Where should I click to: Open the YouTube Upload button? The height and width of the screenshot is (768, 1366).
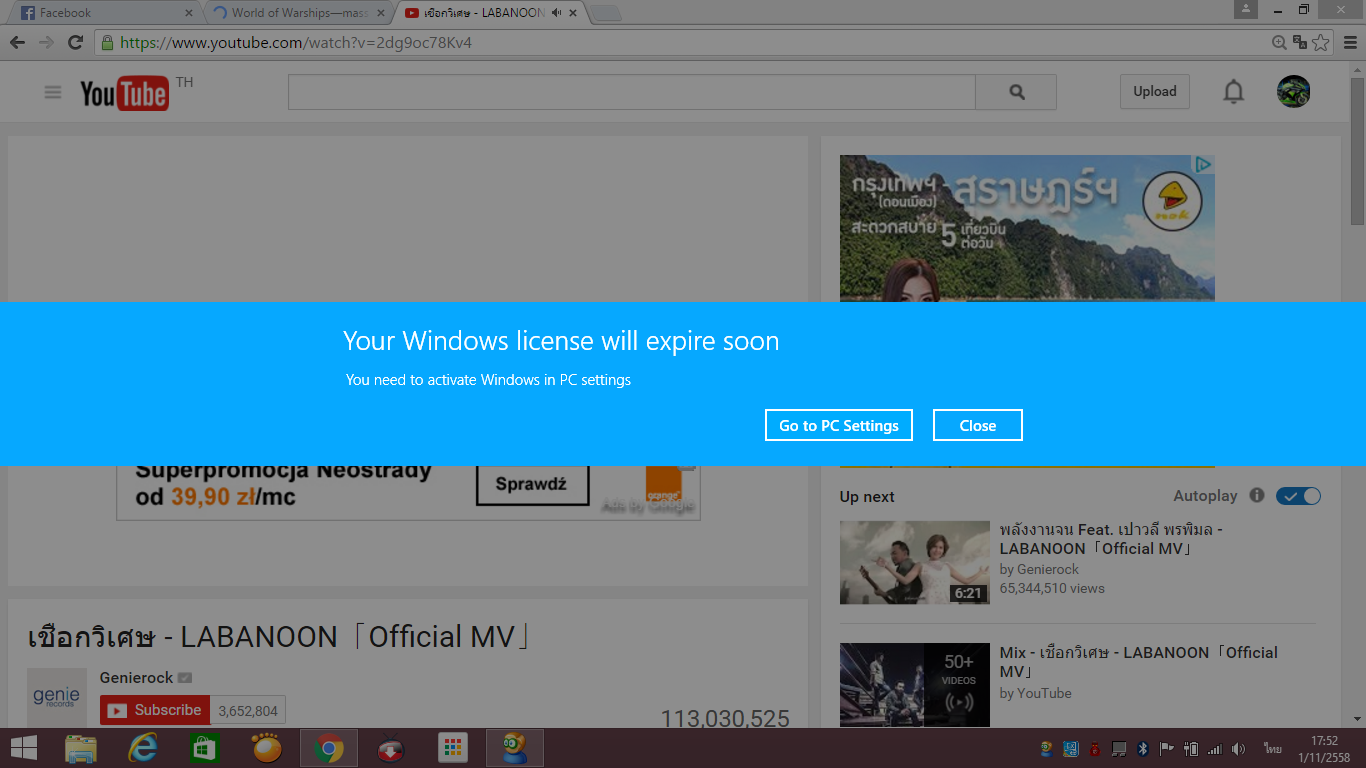[x=1155, y=92]
